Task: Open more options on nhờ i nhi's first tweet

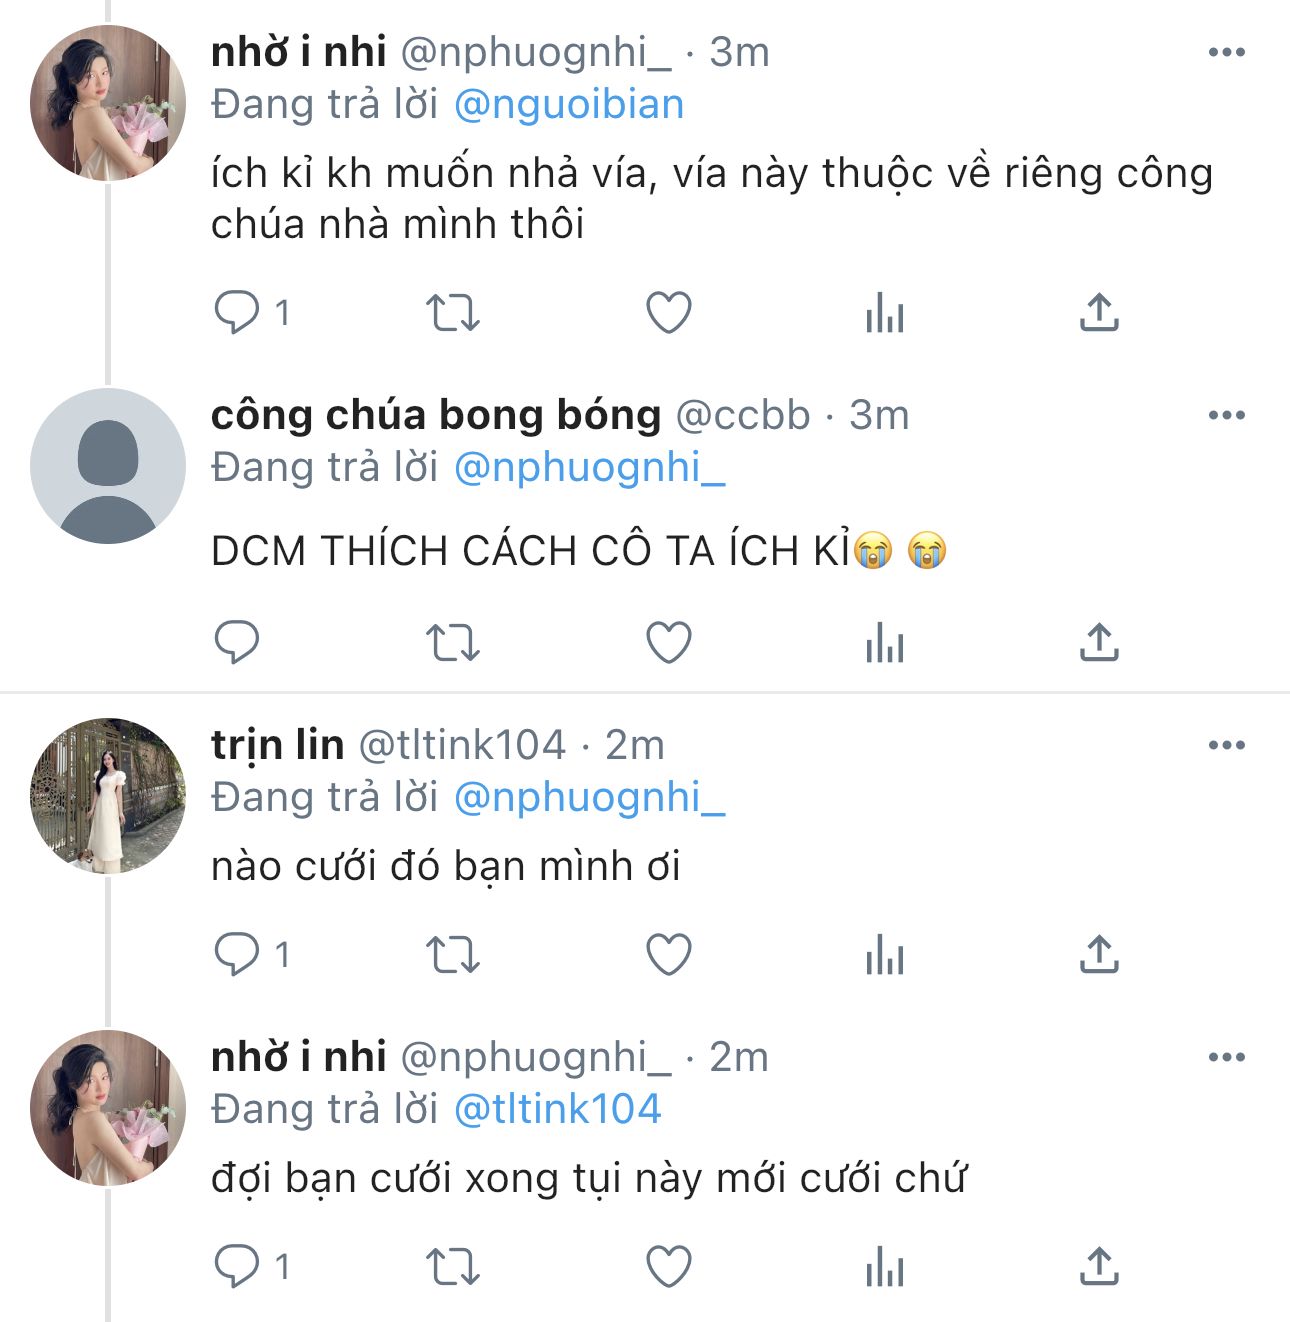Action: tap(1226, 52)
